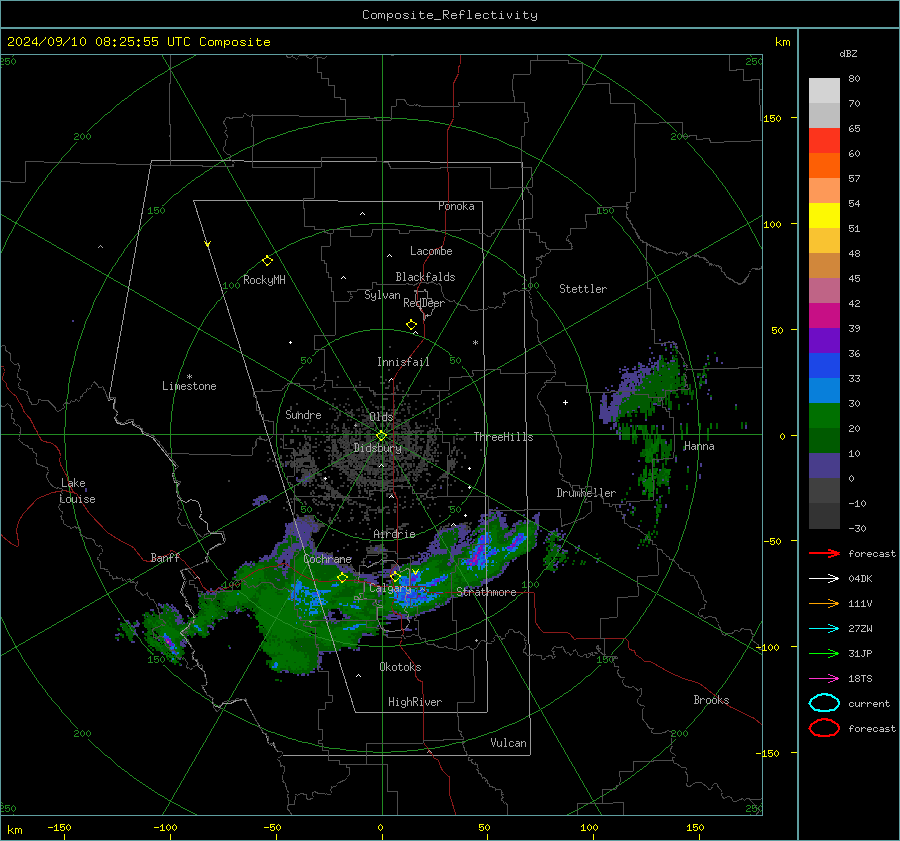Click the 150 tick on the bottom km axis
Image resolution: width=900 pixels, height=841 pixels.
point(695,827)
